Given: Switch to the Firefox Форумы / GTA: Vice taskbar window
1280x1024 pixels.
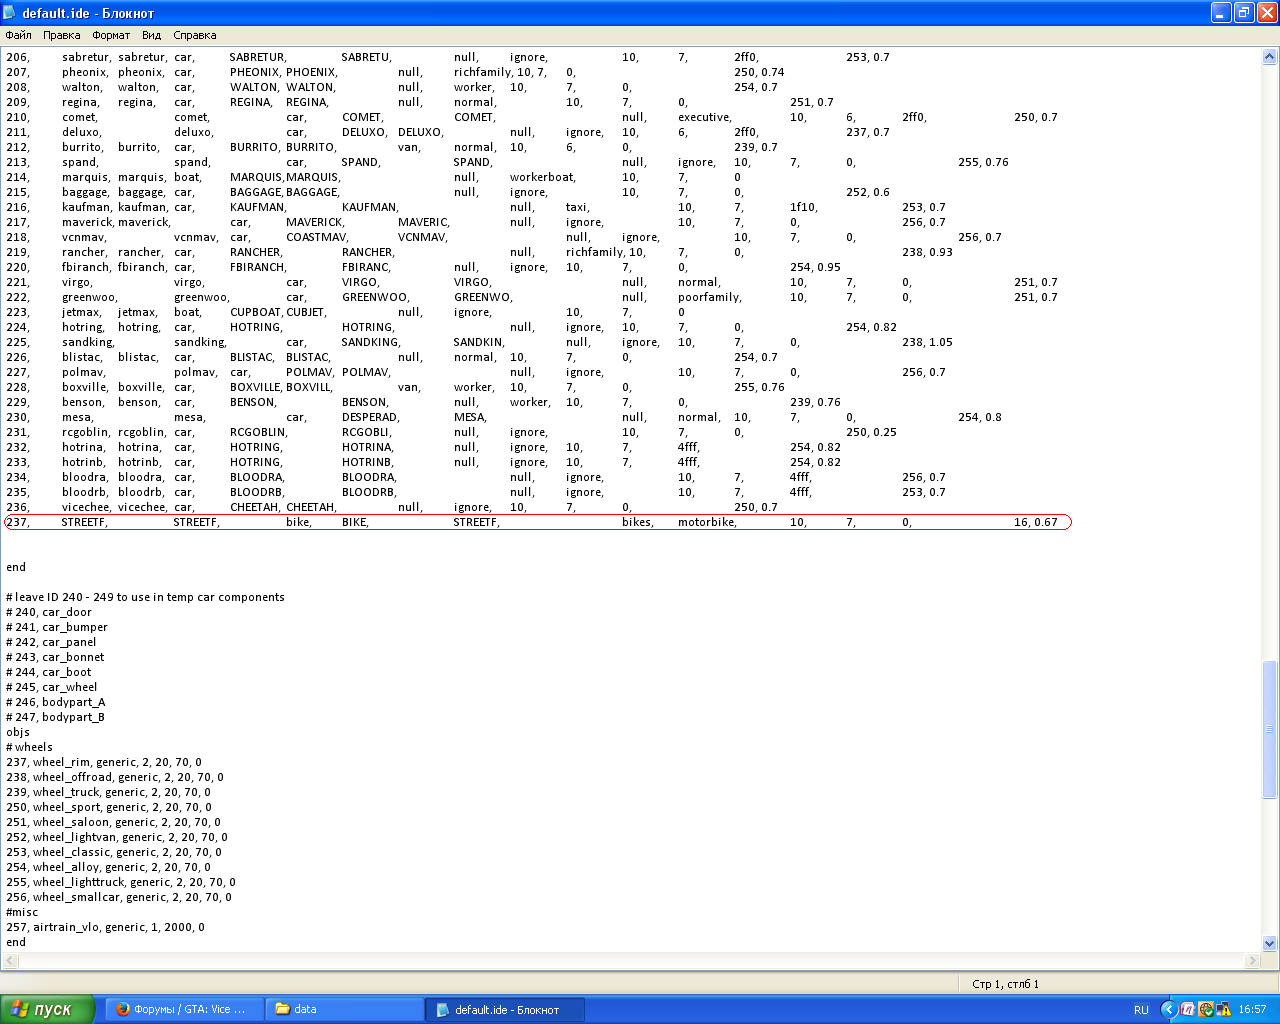Looking at the screenshot, I should (x=183, y=1009).
